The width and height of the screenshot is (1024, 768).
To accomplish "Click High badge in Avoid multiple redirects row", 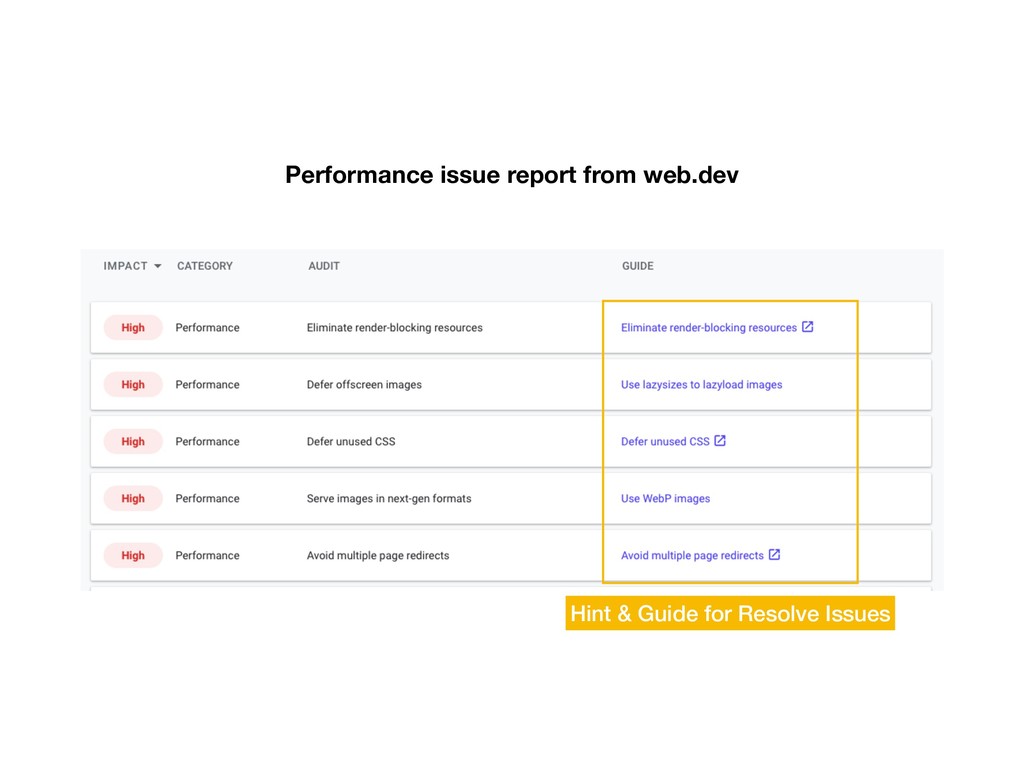I will coord(133,555).
